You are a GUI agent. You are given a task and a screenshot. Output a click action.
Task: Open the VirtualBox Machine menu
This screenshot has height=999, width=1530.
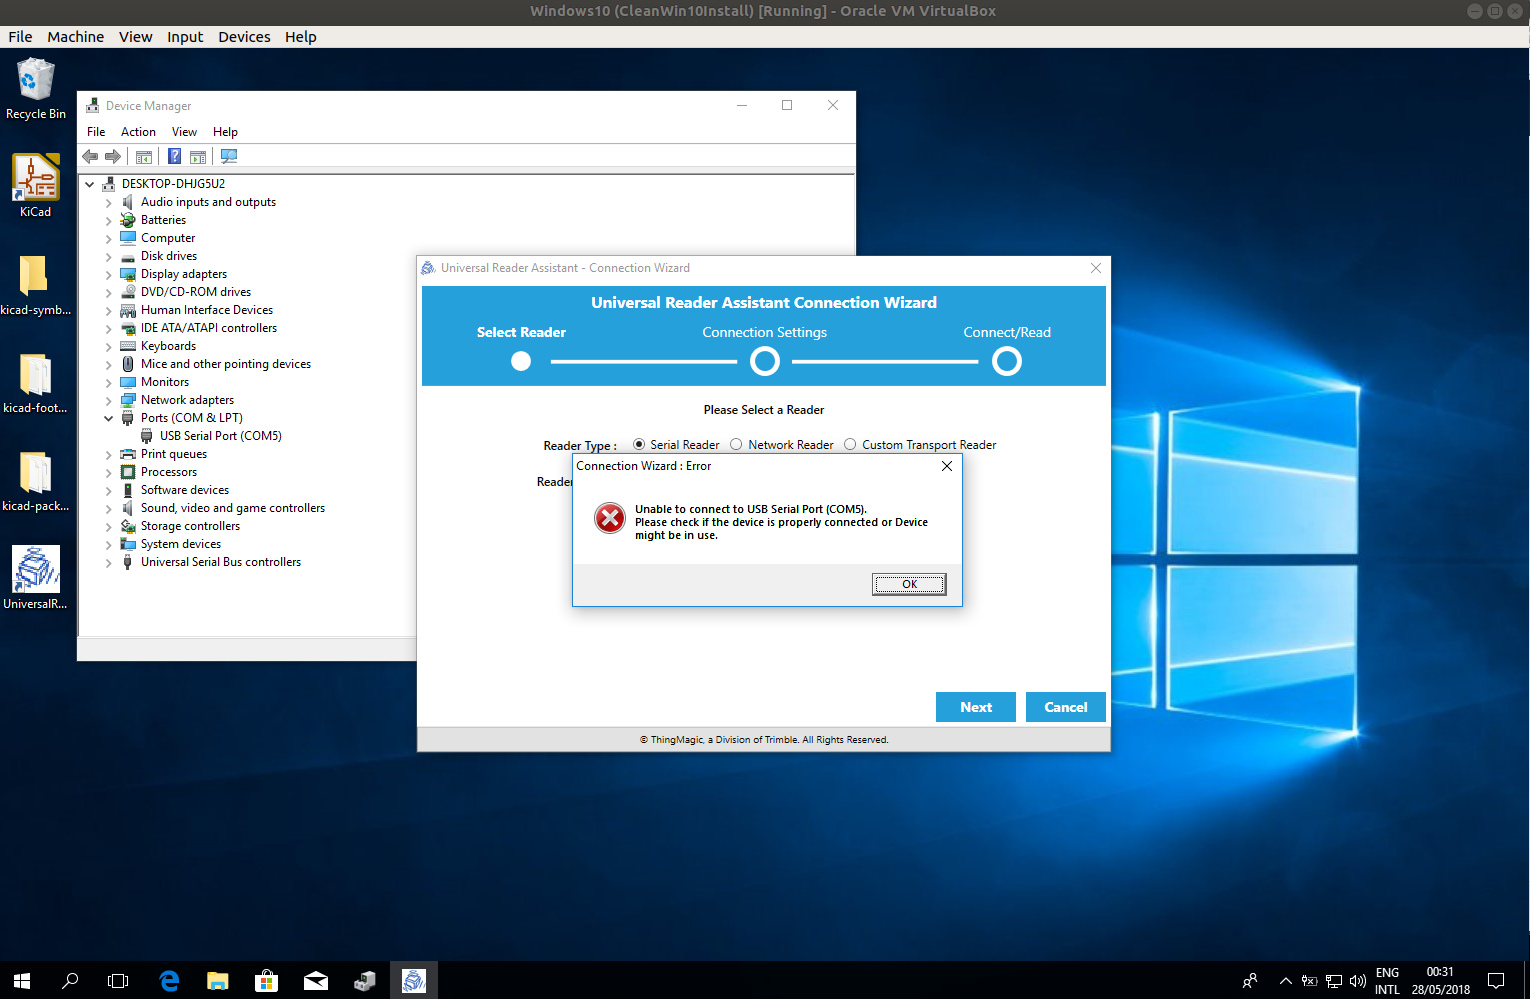pyautogui.click(x=76, y=37)
